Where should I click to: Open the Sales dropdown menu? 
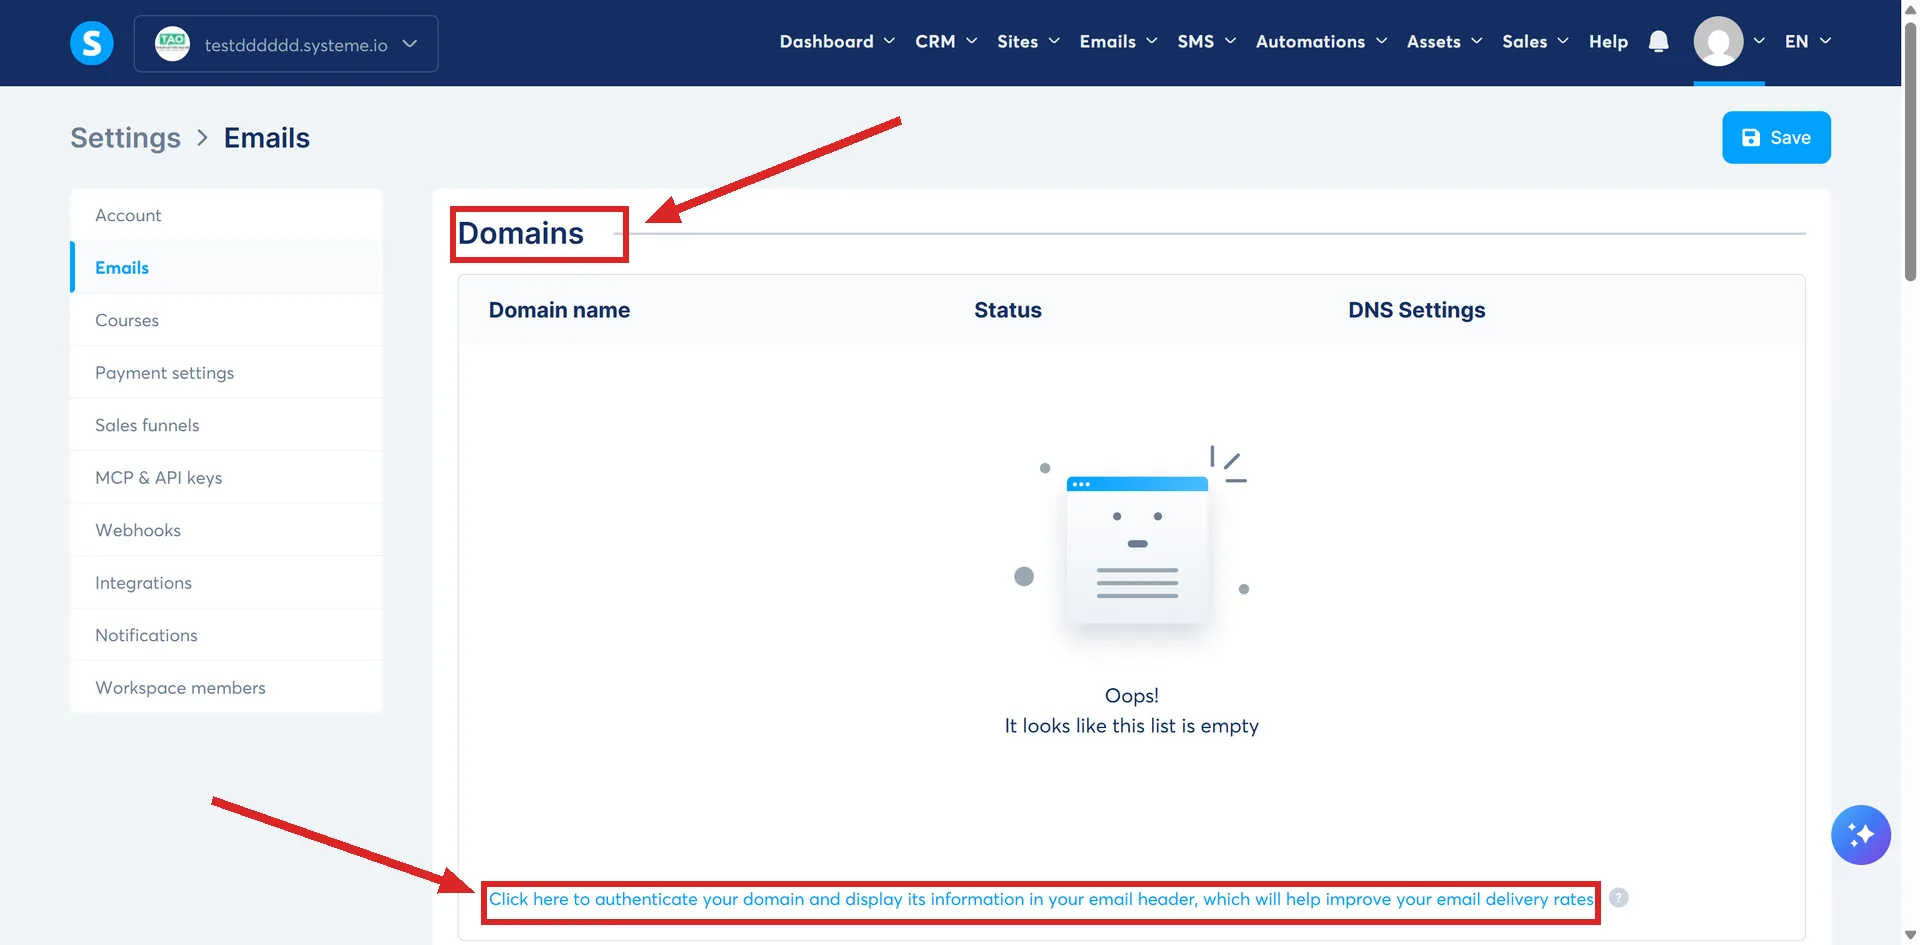point(1535,42)
